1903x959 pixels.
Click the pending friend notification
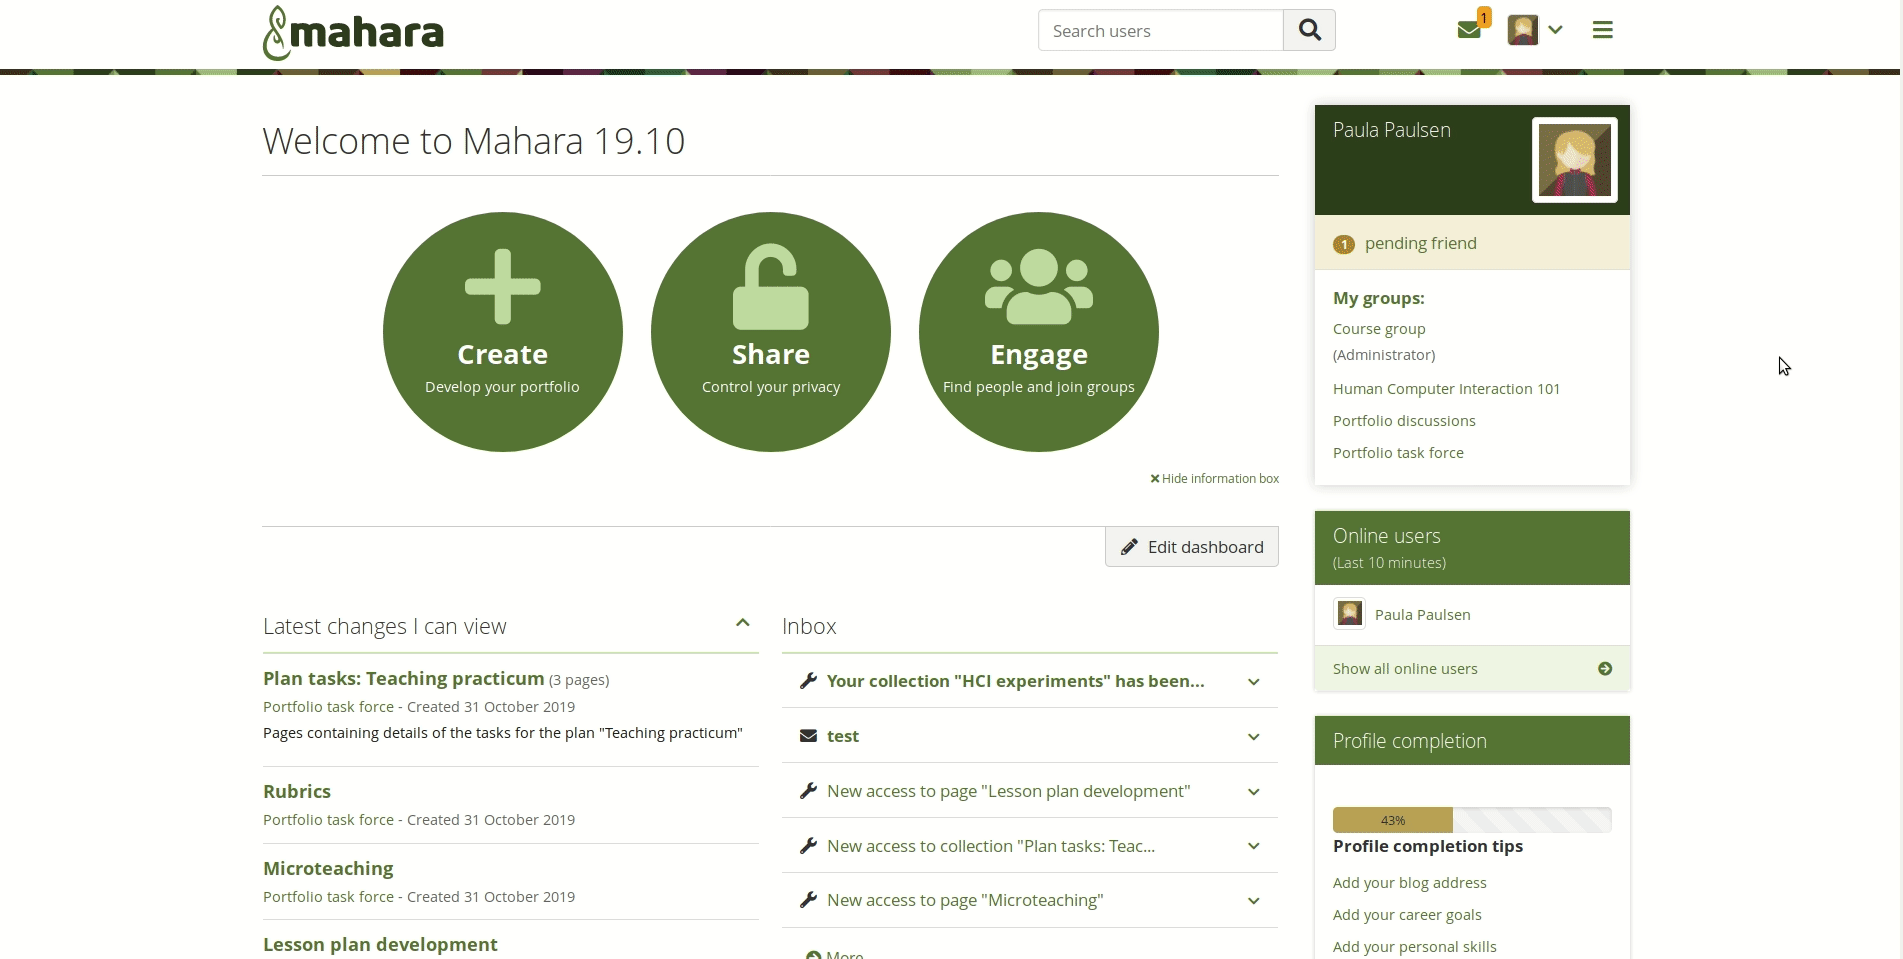(x=1420, y=244)
